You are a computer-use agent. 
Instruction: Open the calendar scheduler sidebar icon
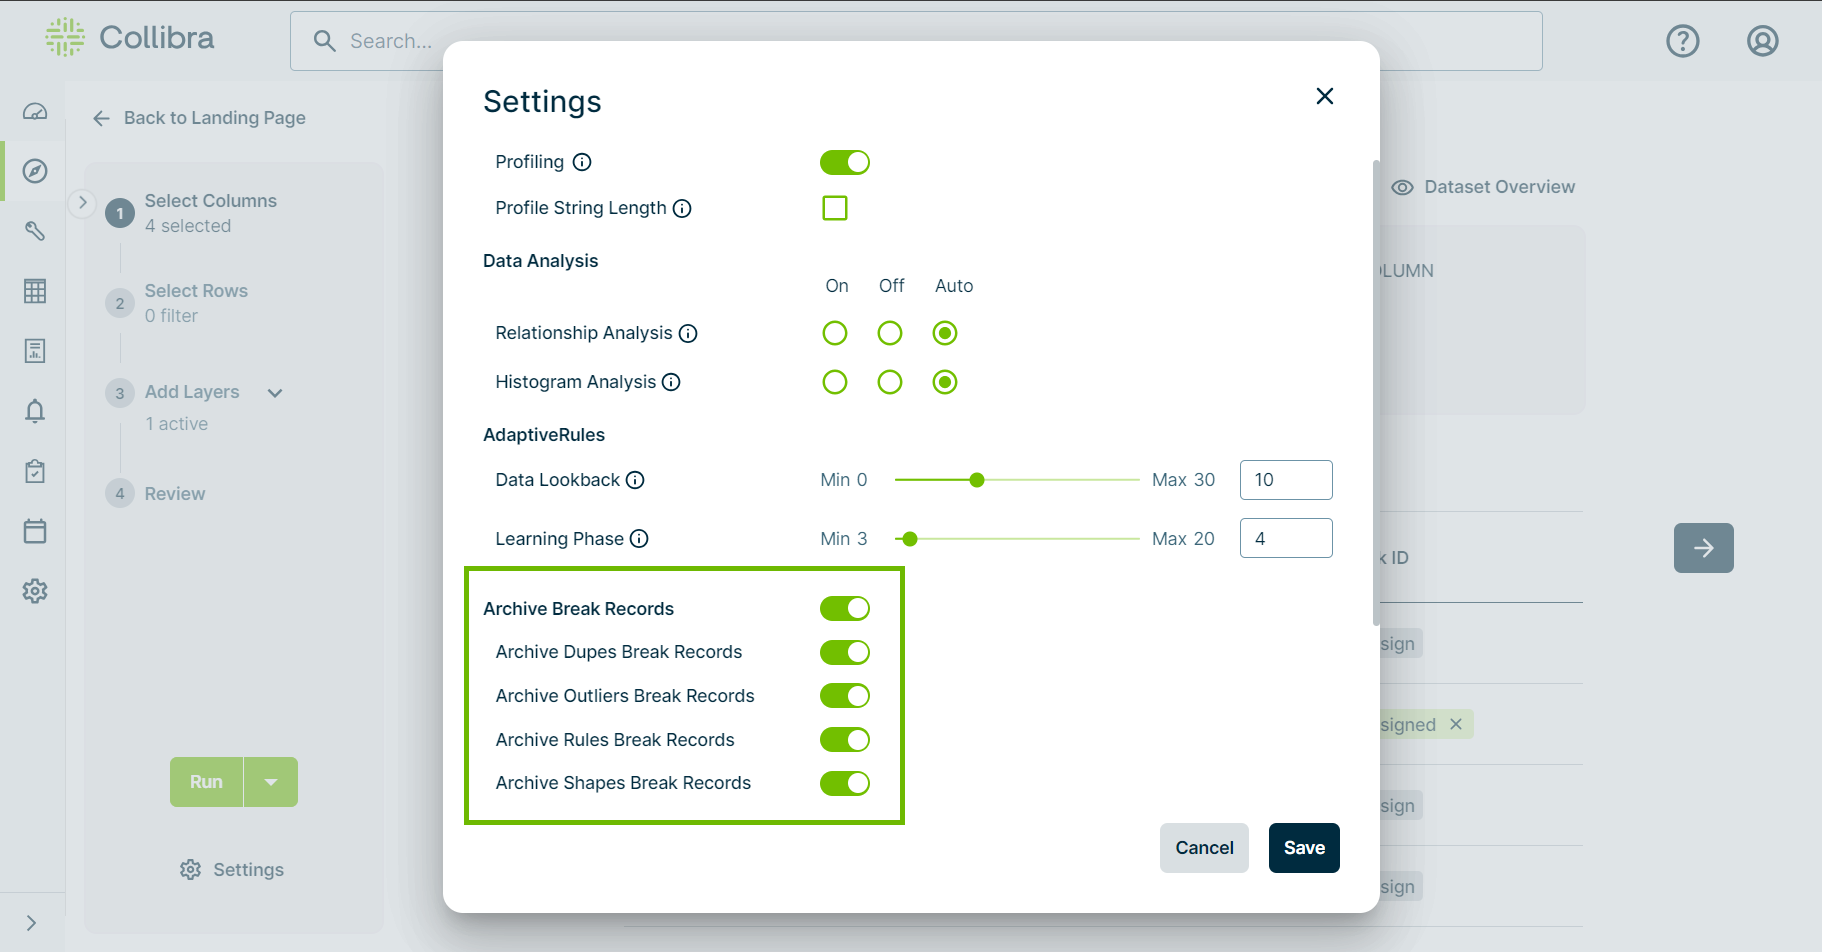coord(35,531)
